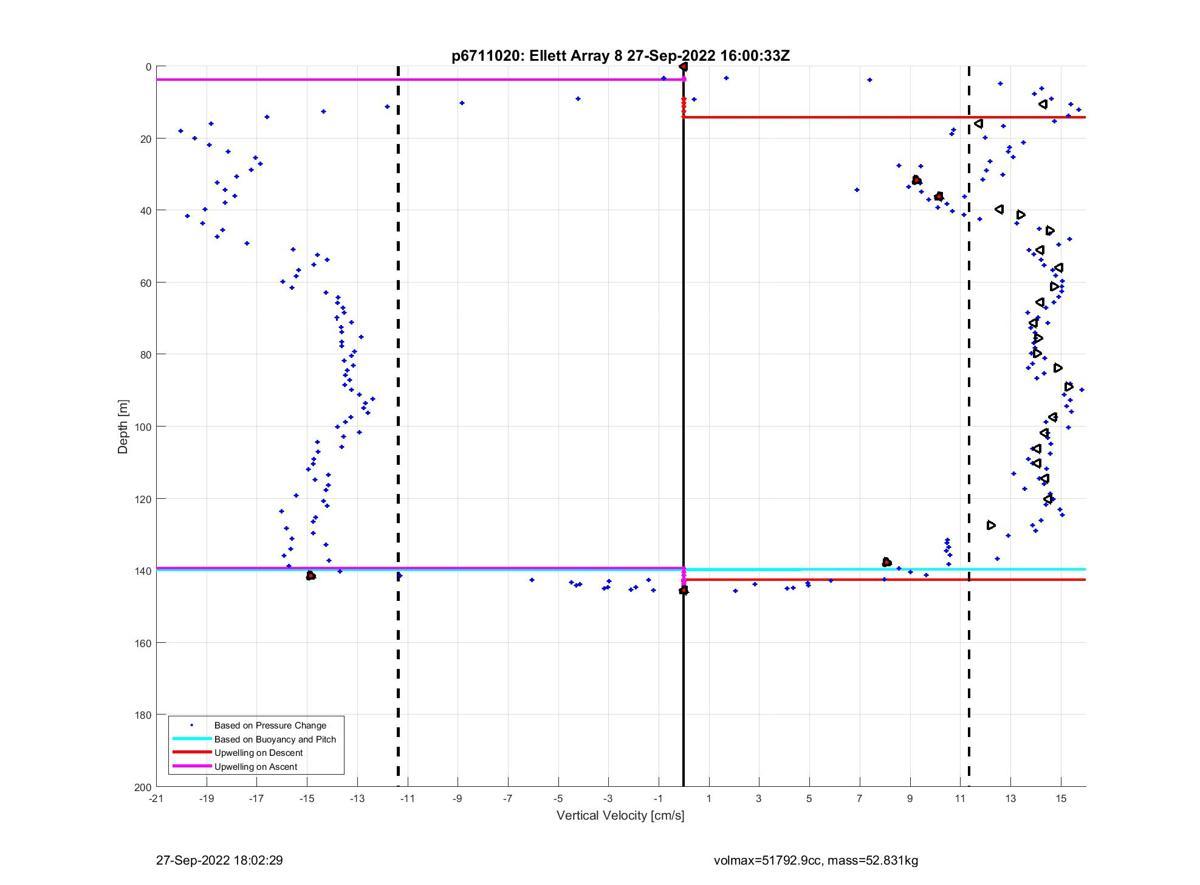The height and width of the screenshot is (885, 1200).
Task: Click depth-axis tick label "140"
Action: [142, 571]
